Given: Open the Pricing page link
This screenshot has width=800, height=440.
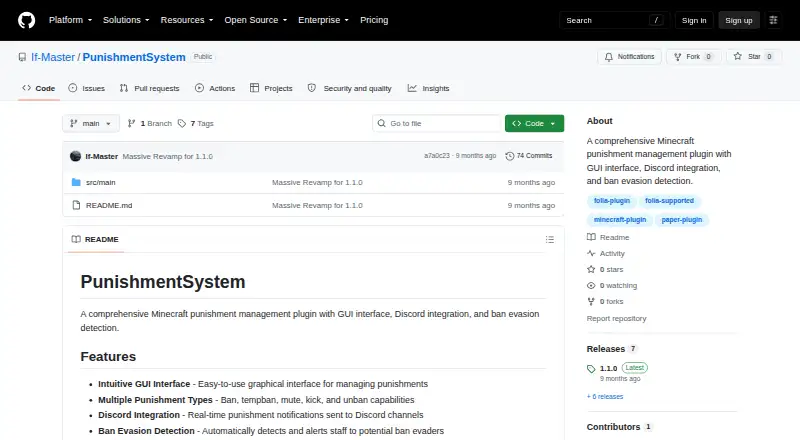Looking at the screenshot, I should point(374,20).
